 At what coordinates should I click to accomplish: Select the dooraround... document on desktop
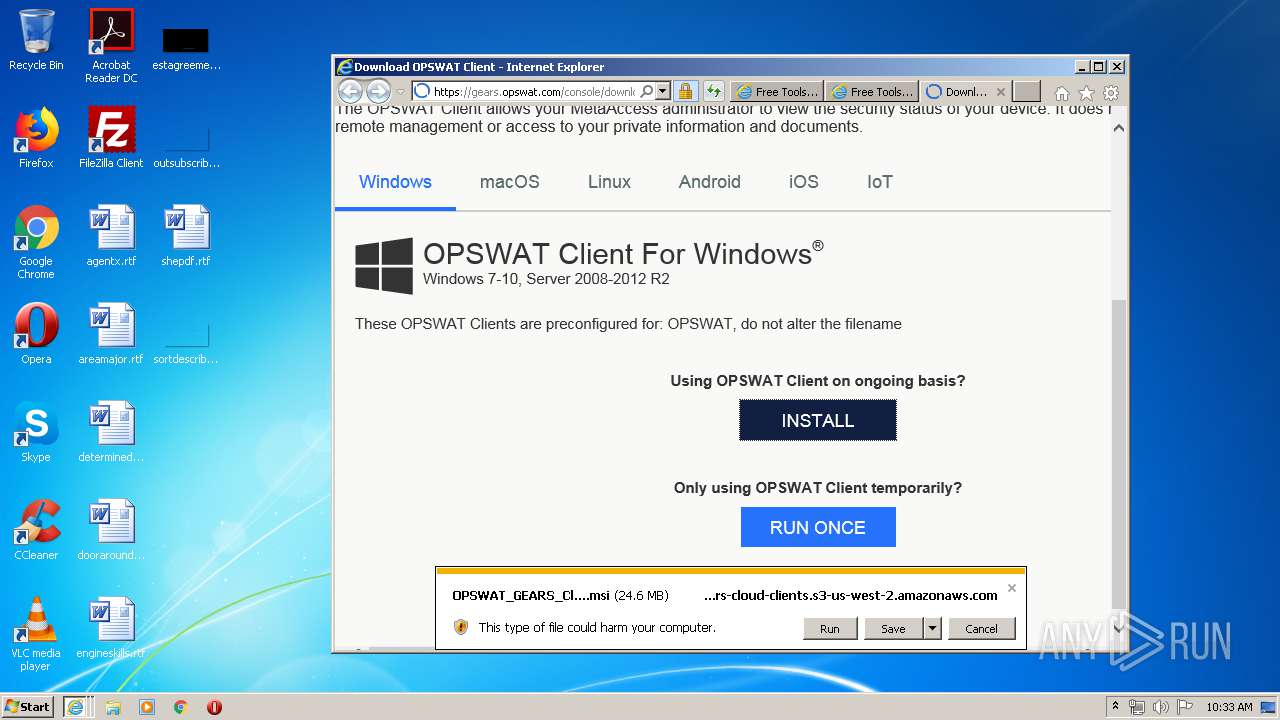(x=111, y=530)
